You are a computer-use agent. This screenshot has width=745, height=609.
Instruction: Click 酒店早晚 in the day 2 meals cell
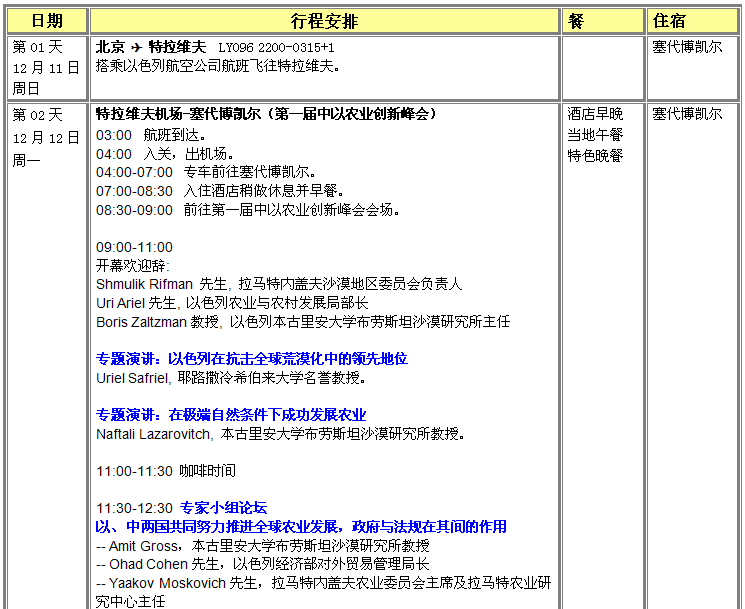point(595,114)
